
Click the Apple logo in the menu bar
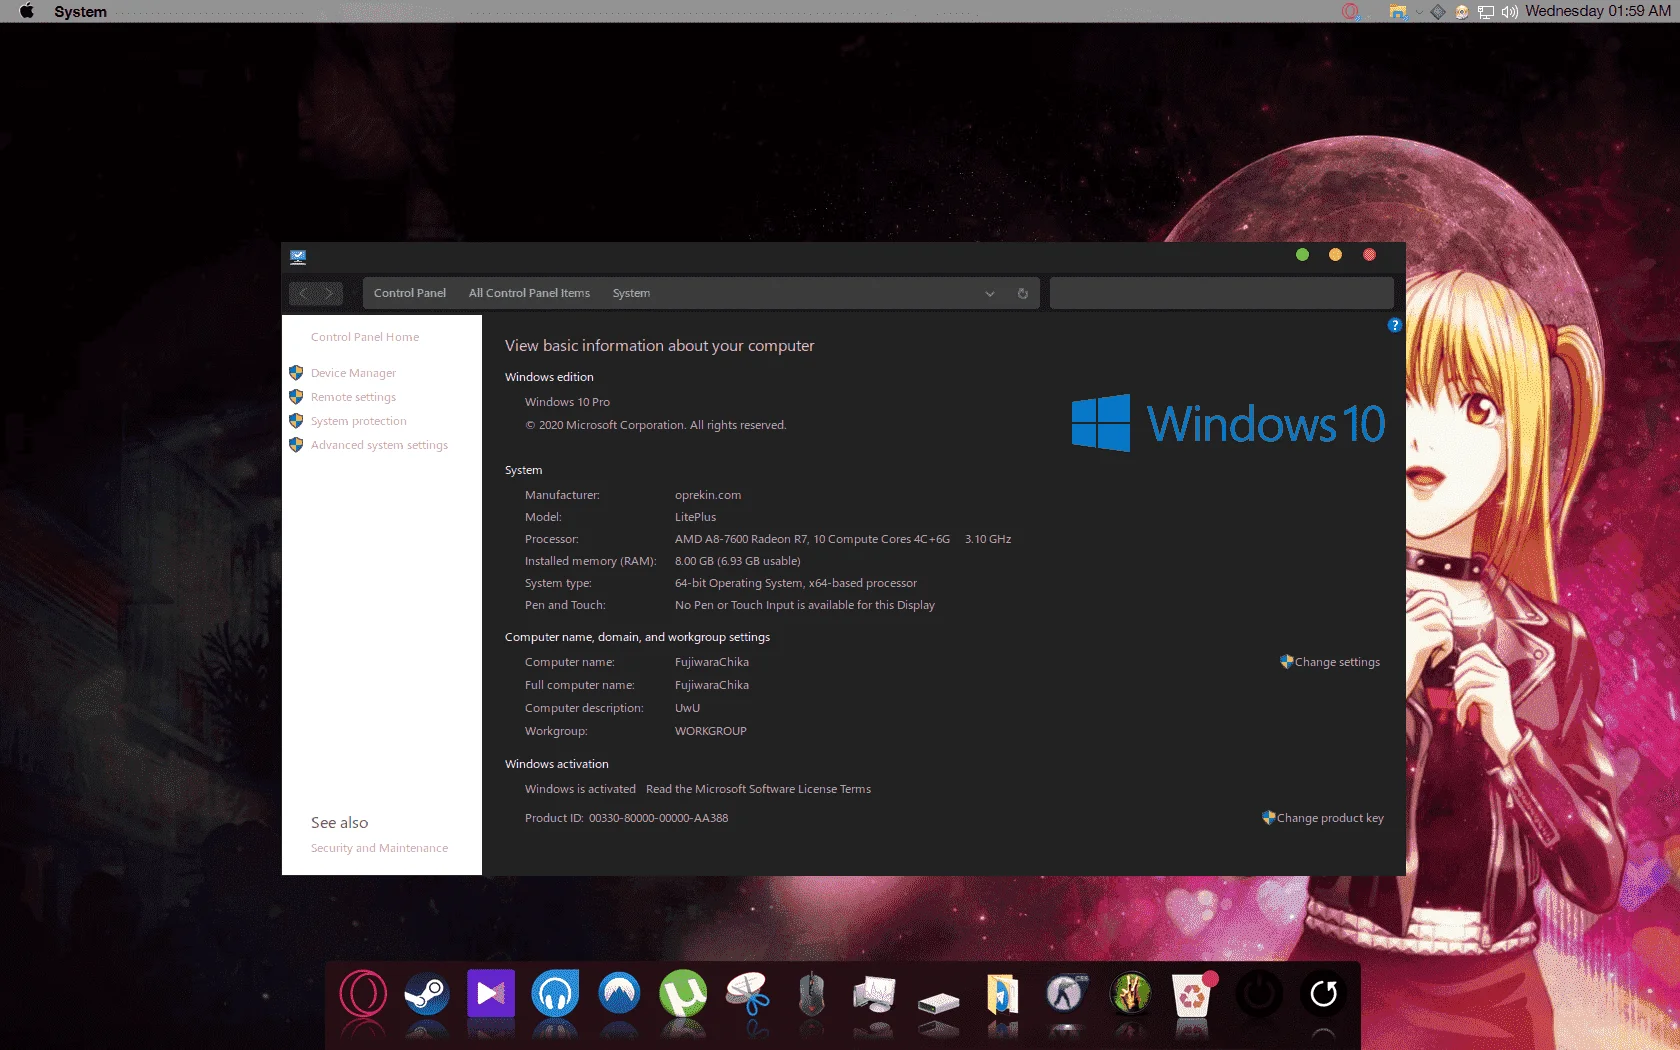[27, 11]
